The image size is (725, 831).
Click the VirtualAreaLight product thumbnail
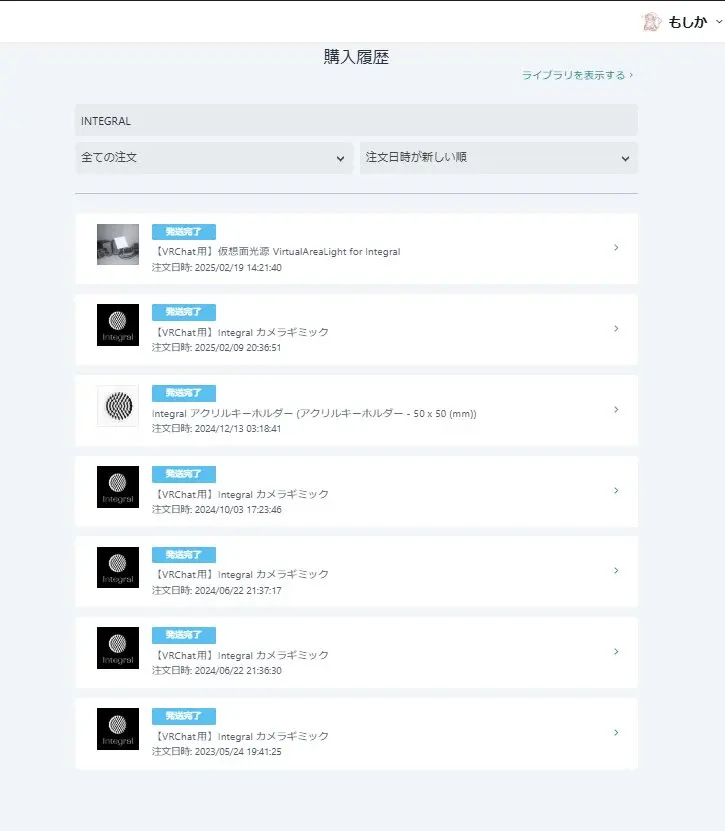coord(118,244)
